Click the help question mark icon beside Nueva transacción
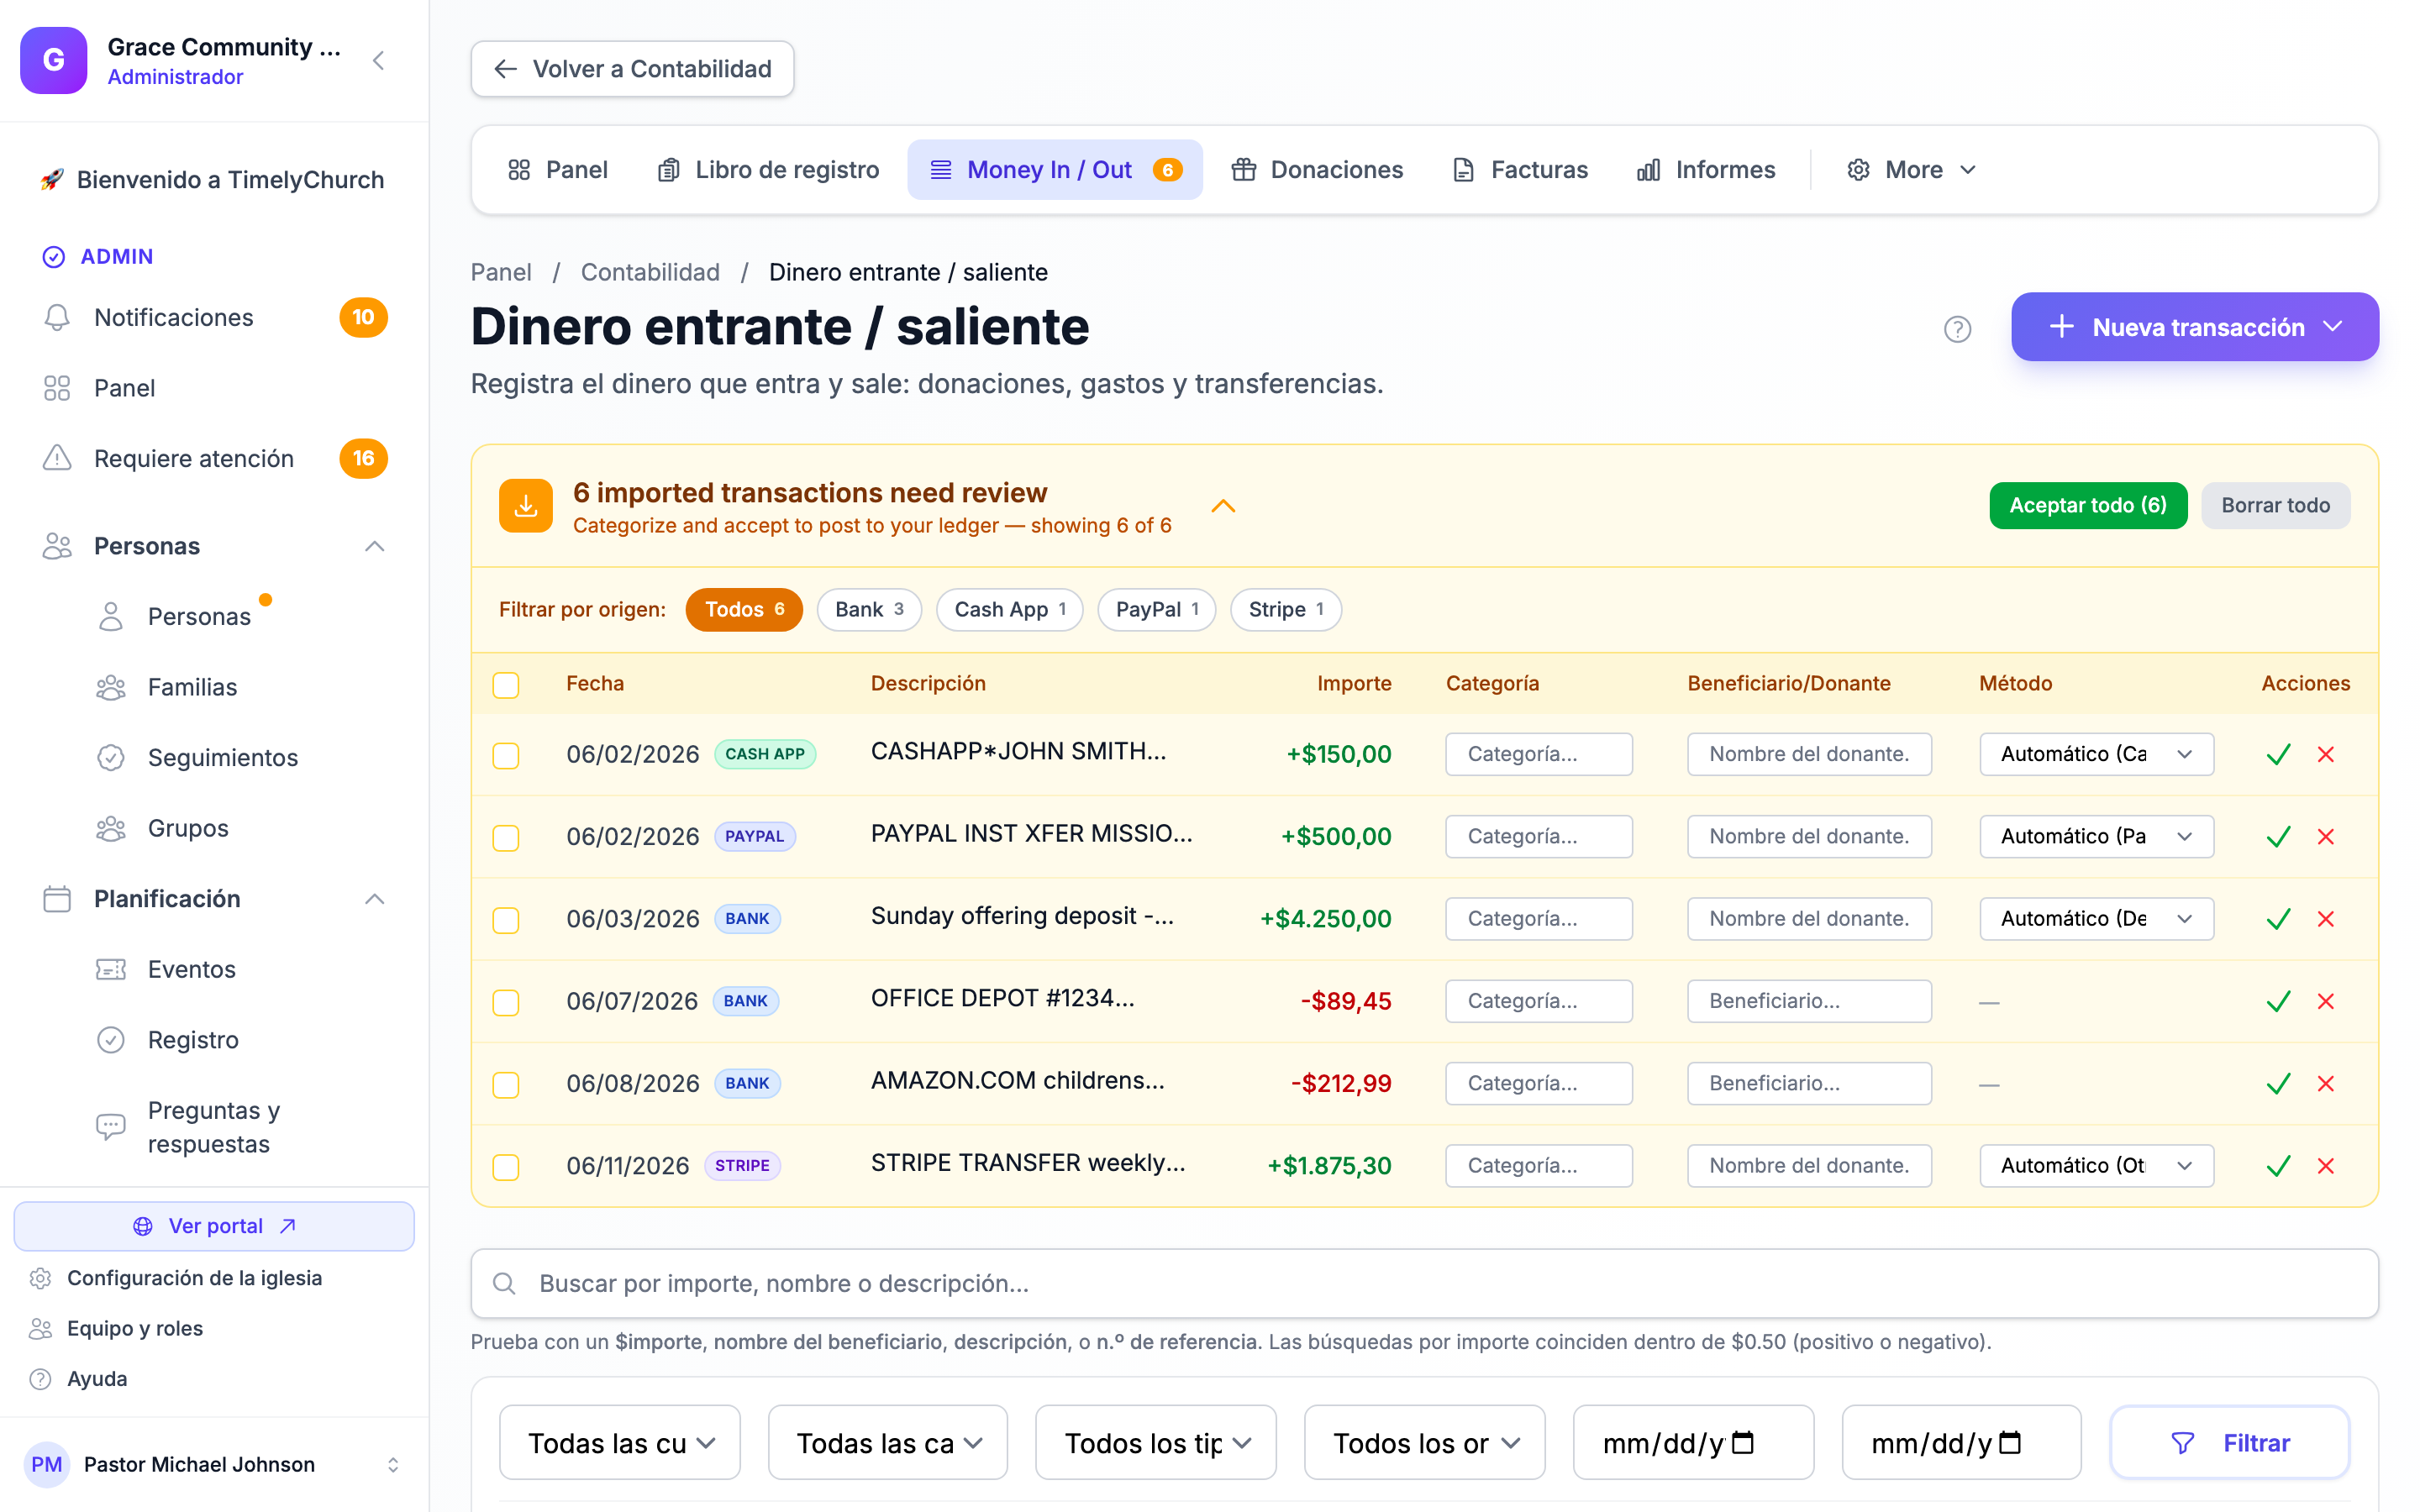 [x=1957, y=329]
